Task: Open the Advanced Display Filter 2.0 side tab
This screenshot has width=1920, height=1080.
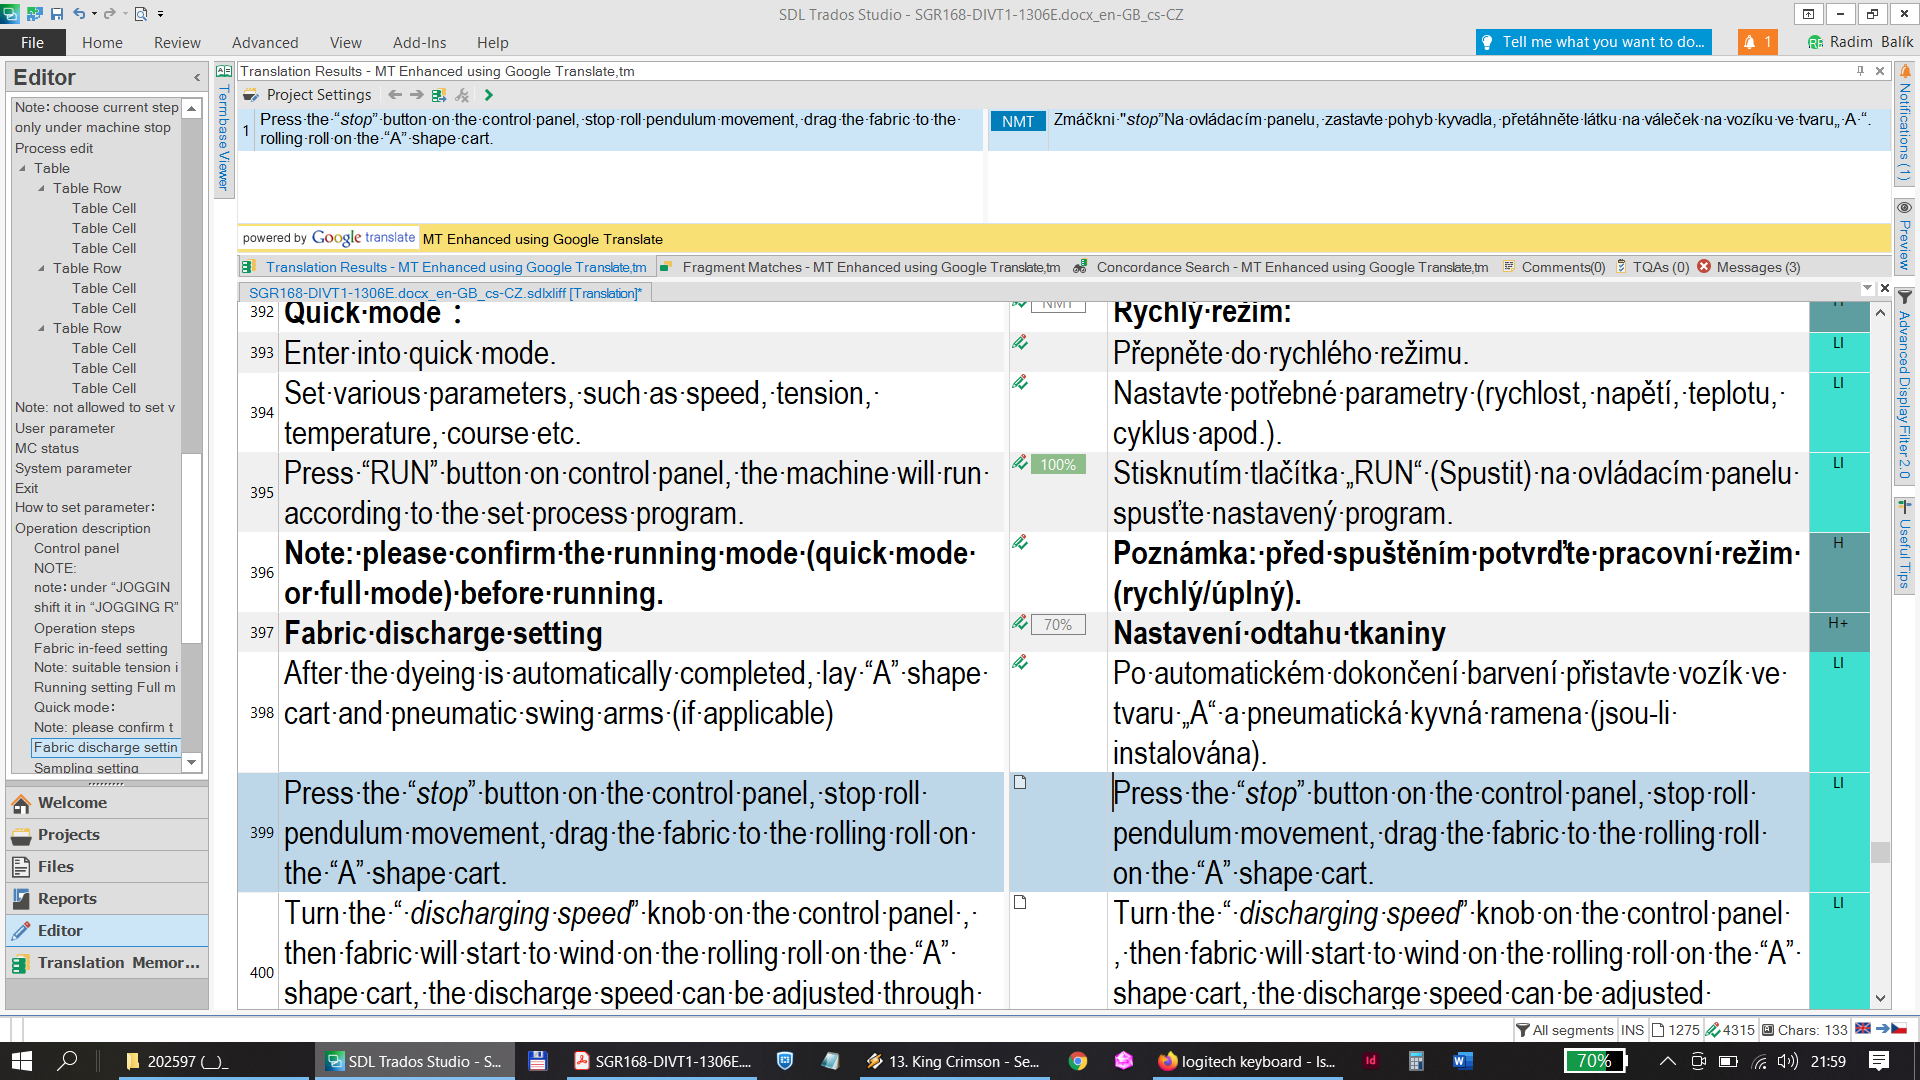Action: click(1904, 386)
